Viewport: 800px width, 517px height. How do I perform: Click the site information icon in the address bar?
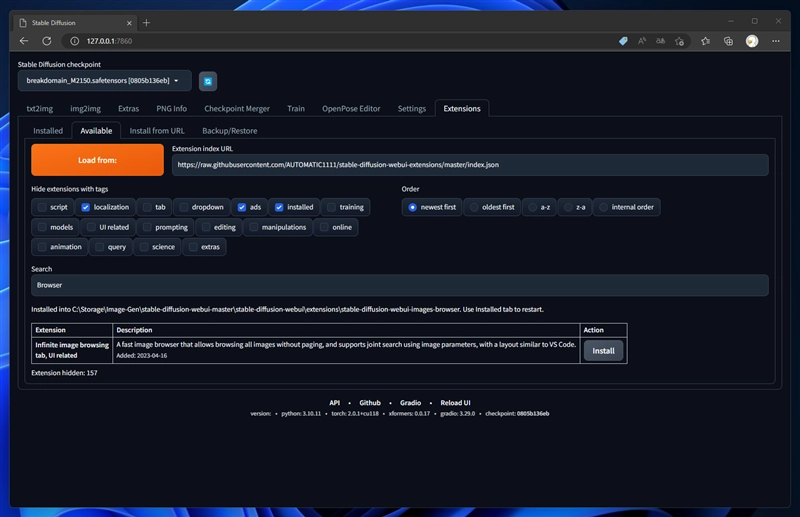[74, 41]
